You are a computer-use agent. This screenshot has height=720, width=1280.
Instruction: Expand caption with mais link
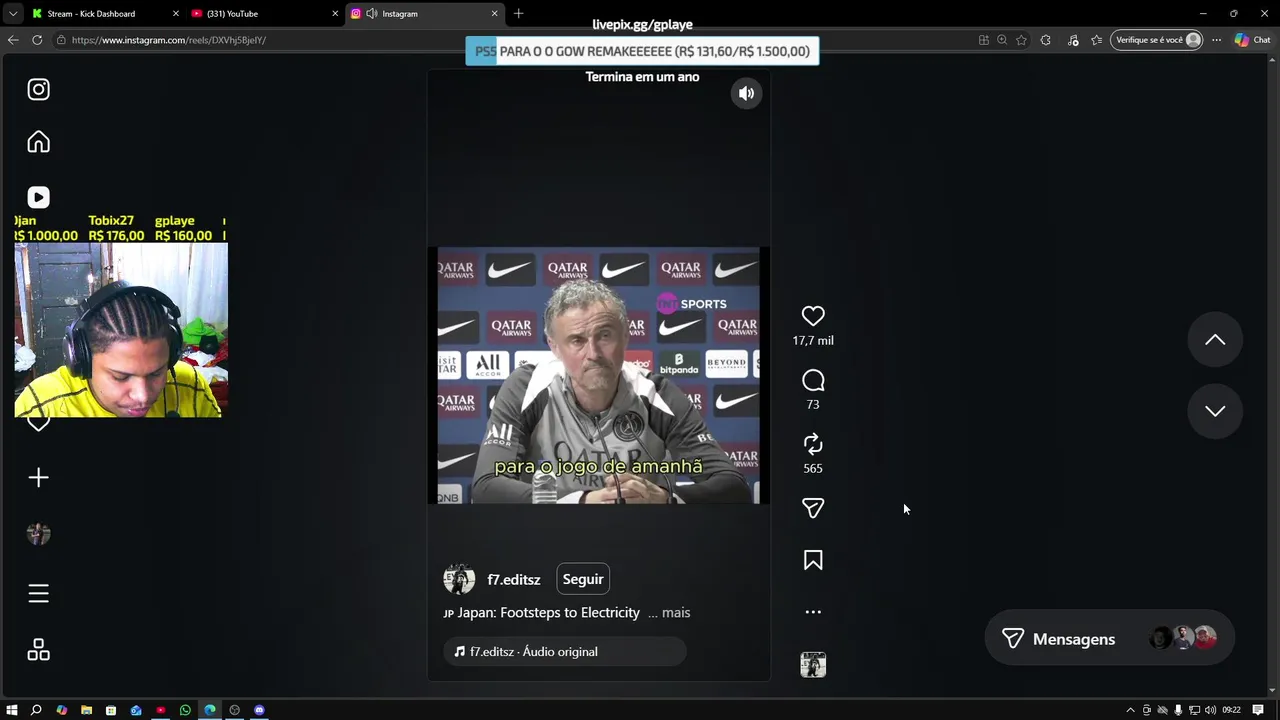(x=676, y=612)
